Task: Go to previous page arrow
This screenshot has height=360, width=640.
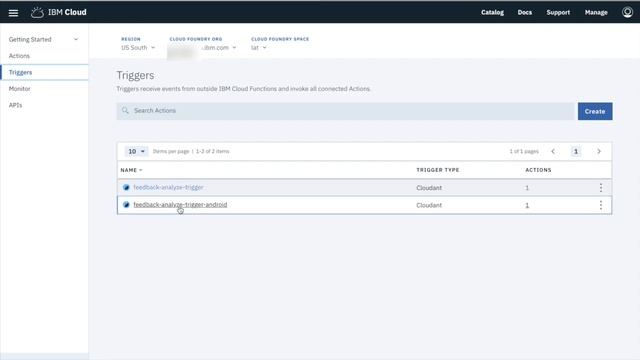Action: tap(553, 151)
